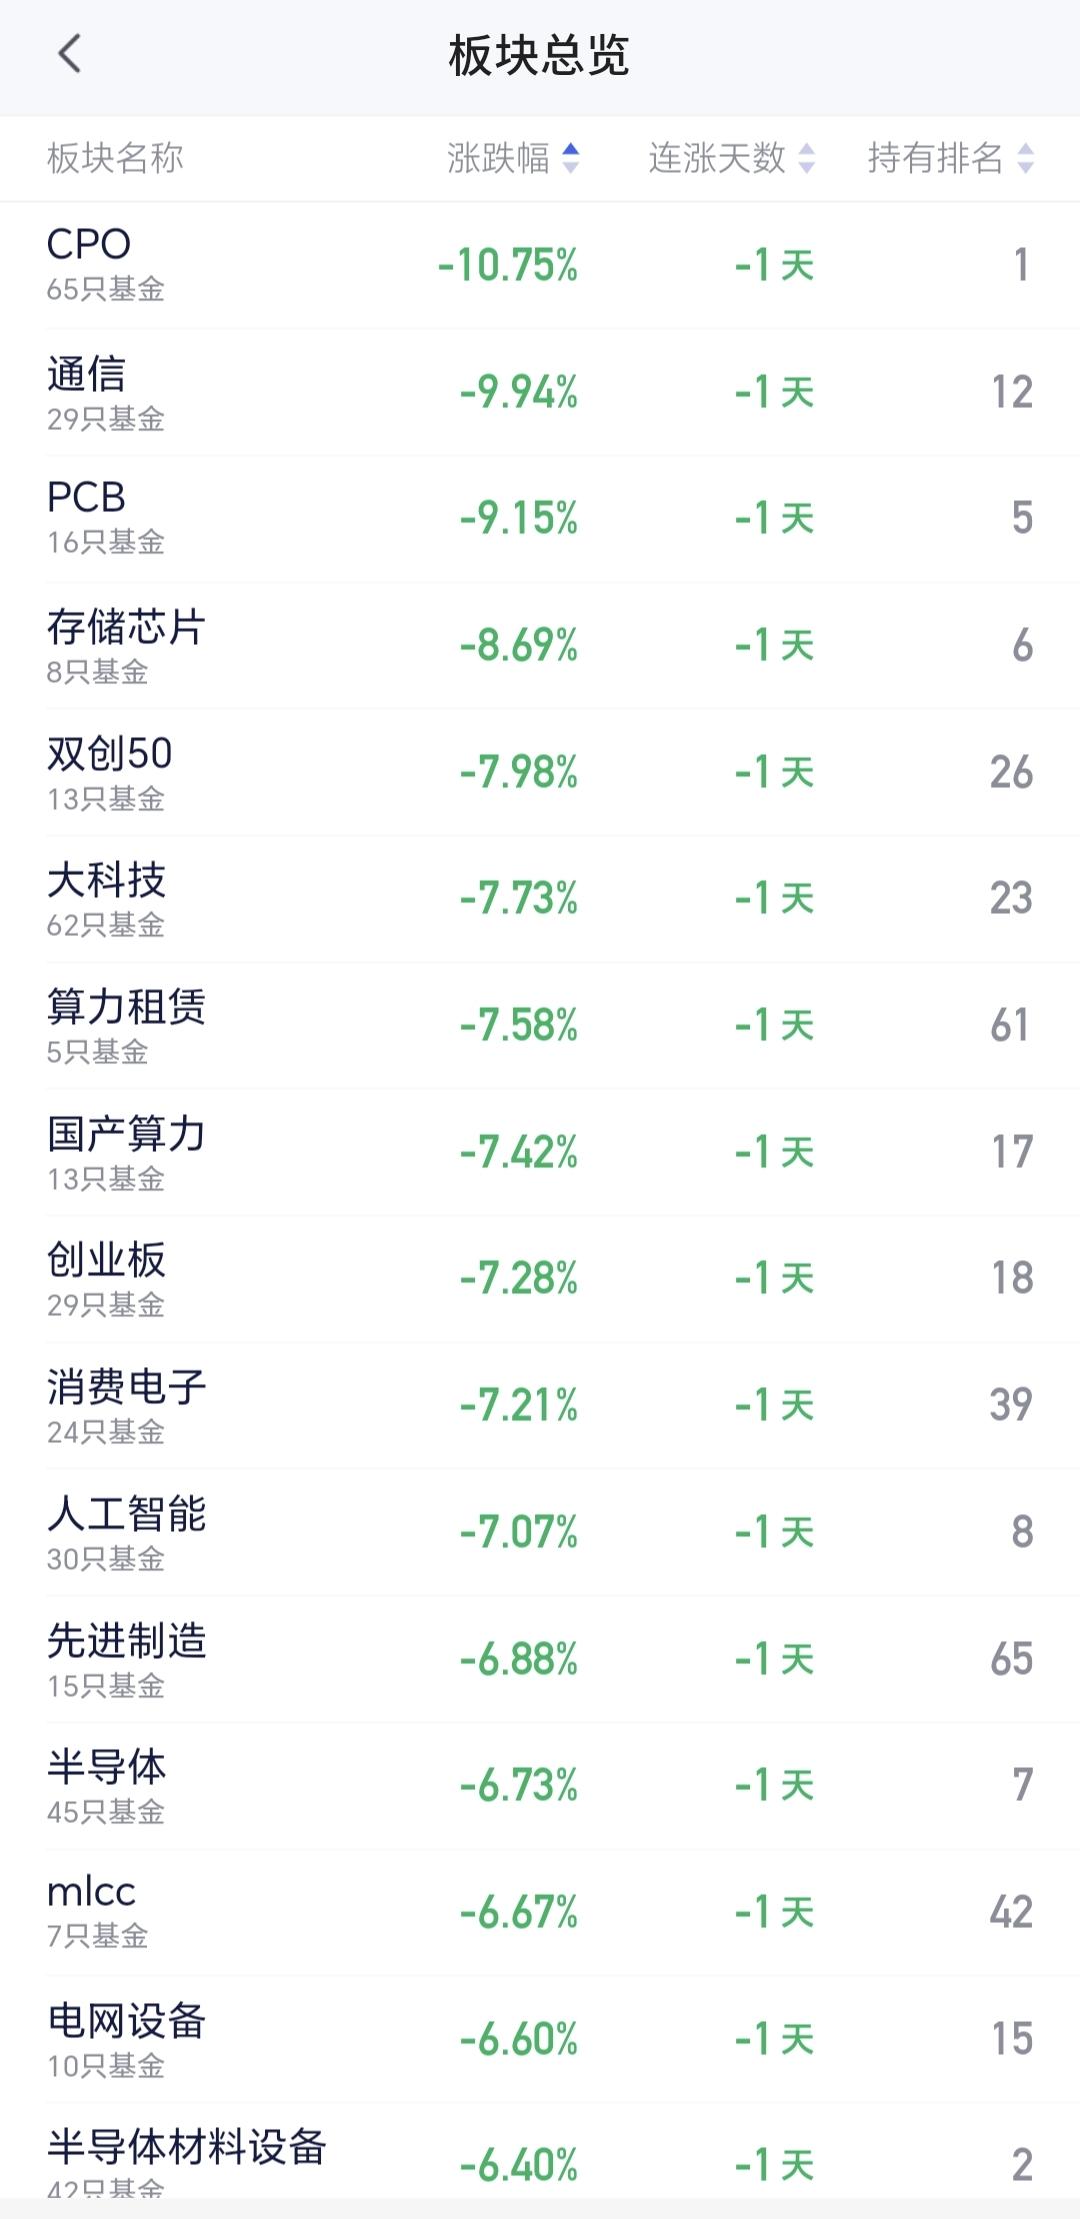Image resolution: width=1080 pixels, height=2219 pixels.
Task: View the 电网设备 sector
Action: (x=540, y=2039)
